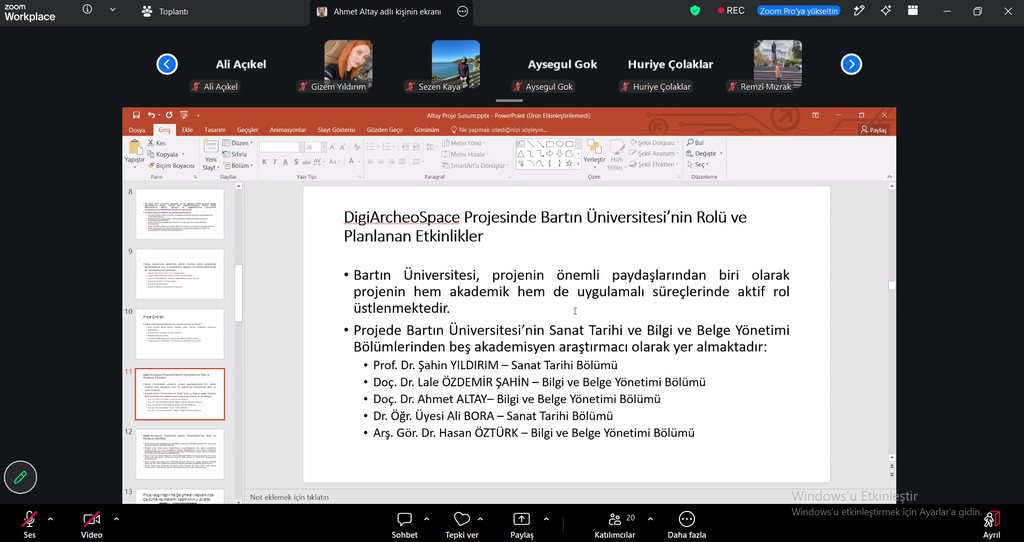The image size is (1024, 542).
Task: Switch to the Görünüm ribbon tab
Action: point(426,130)
